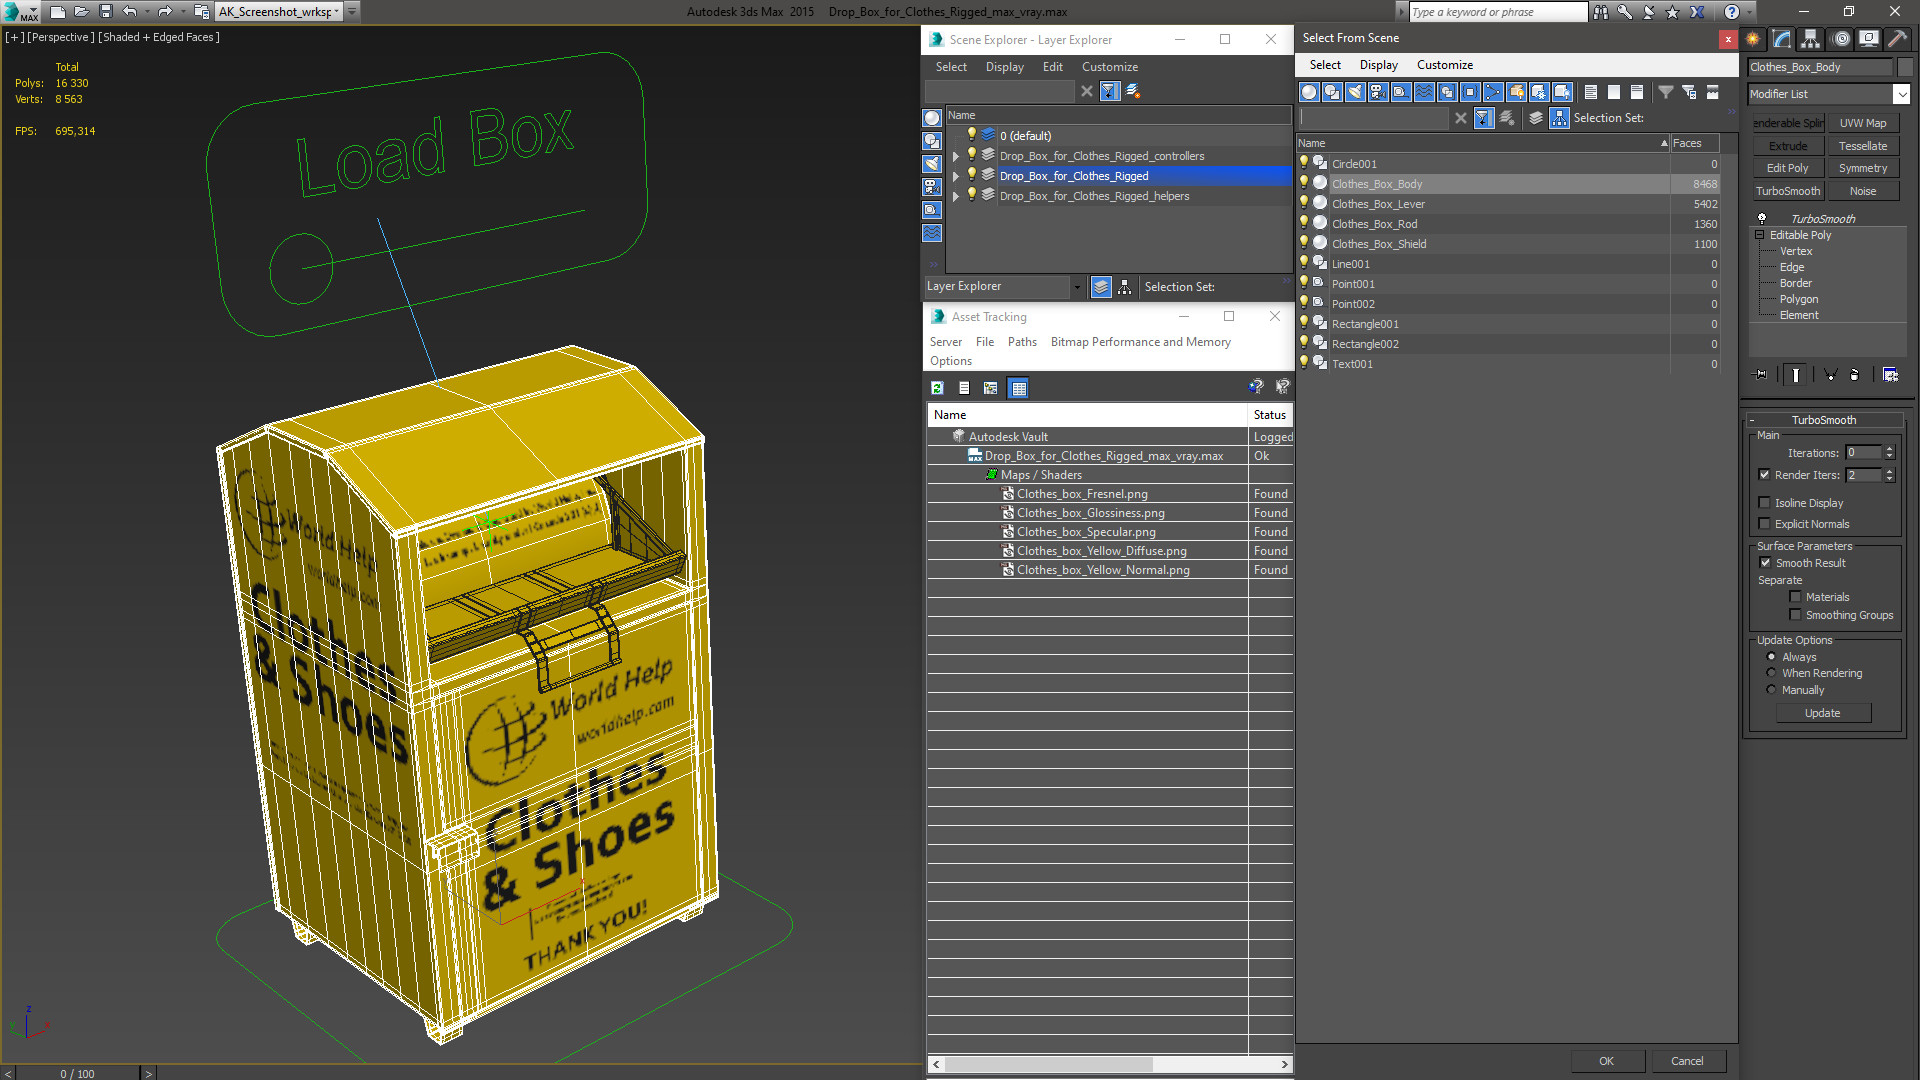Toggle Smooth Result checkbox
Image resolution: width=1920 pixels, height=1080 pixels.
point(1765,563)
